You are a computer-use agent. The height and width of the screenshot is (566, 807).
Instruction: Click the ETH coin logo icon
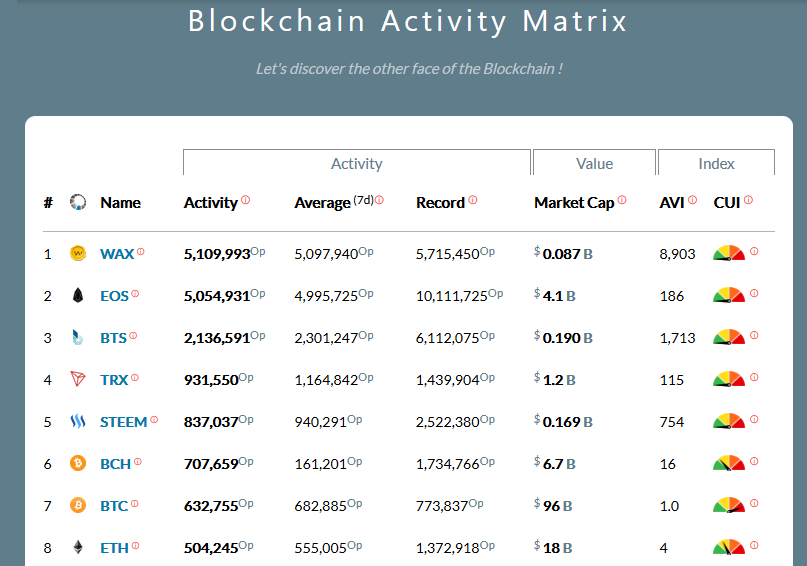coord(78,547)
